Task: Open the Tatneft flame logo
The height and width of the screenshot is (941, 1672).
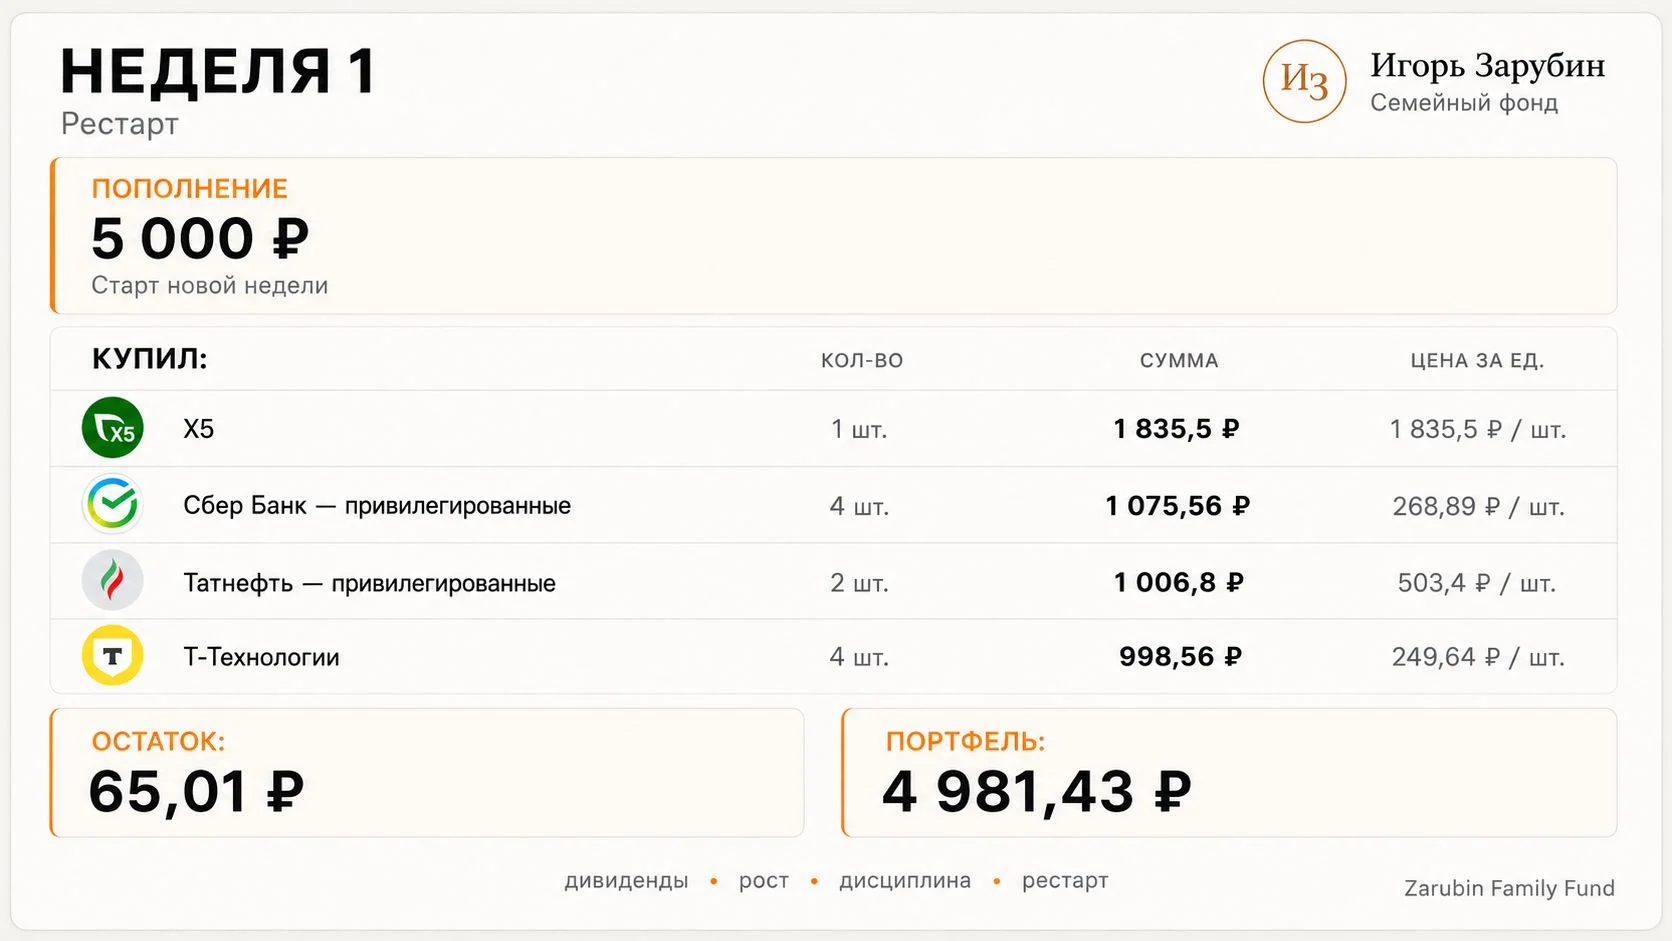Action: coord(113,581)
